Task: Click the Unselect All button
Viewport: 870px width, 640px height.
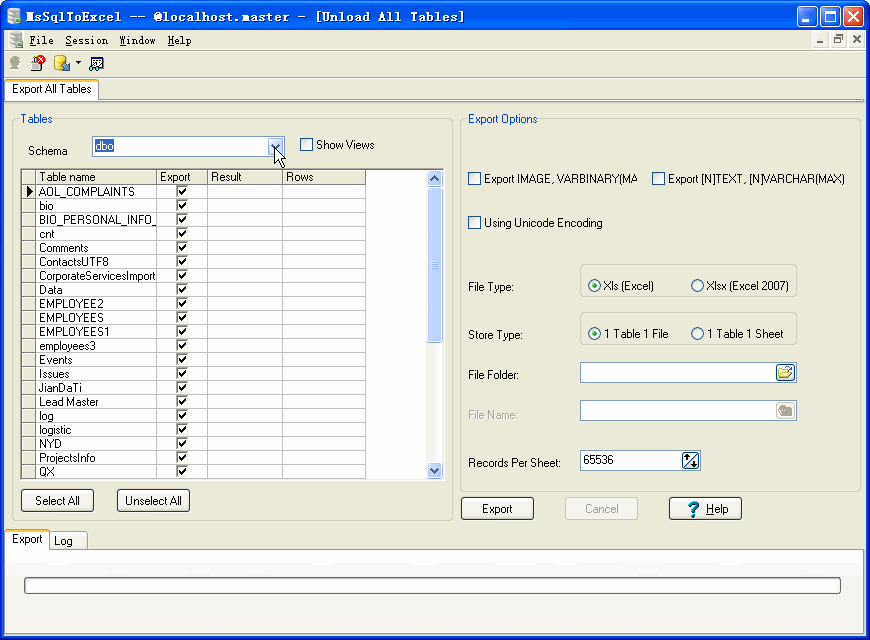Action: pos(153,501)
